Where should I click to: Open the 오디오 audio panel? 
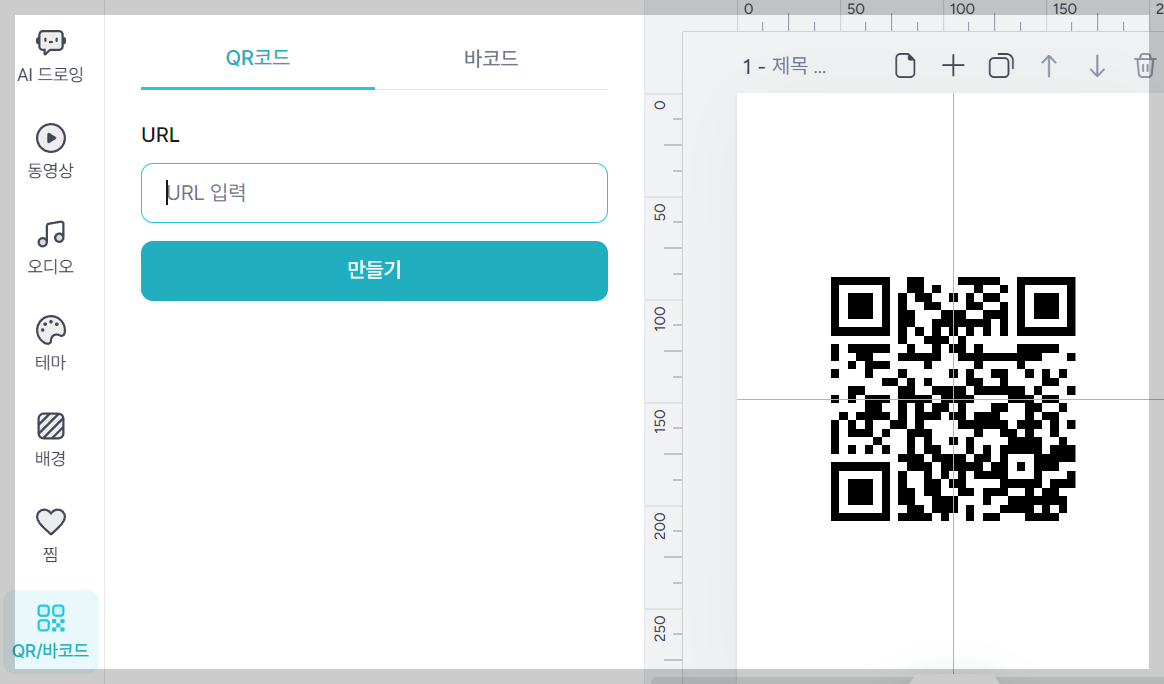(x=50, y=247)
